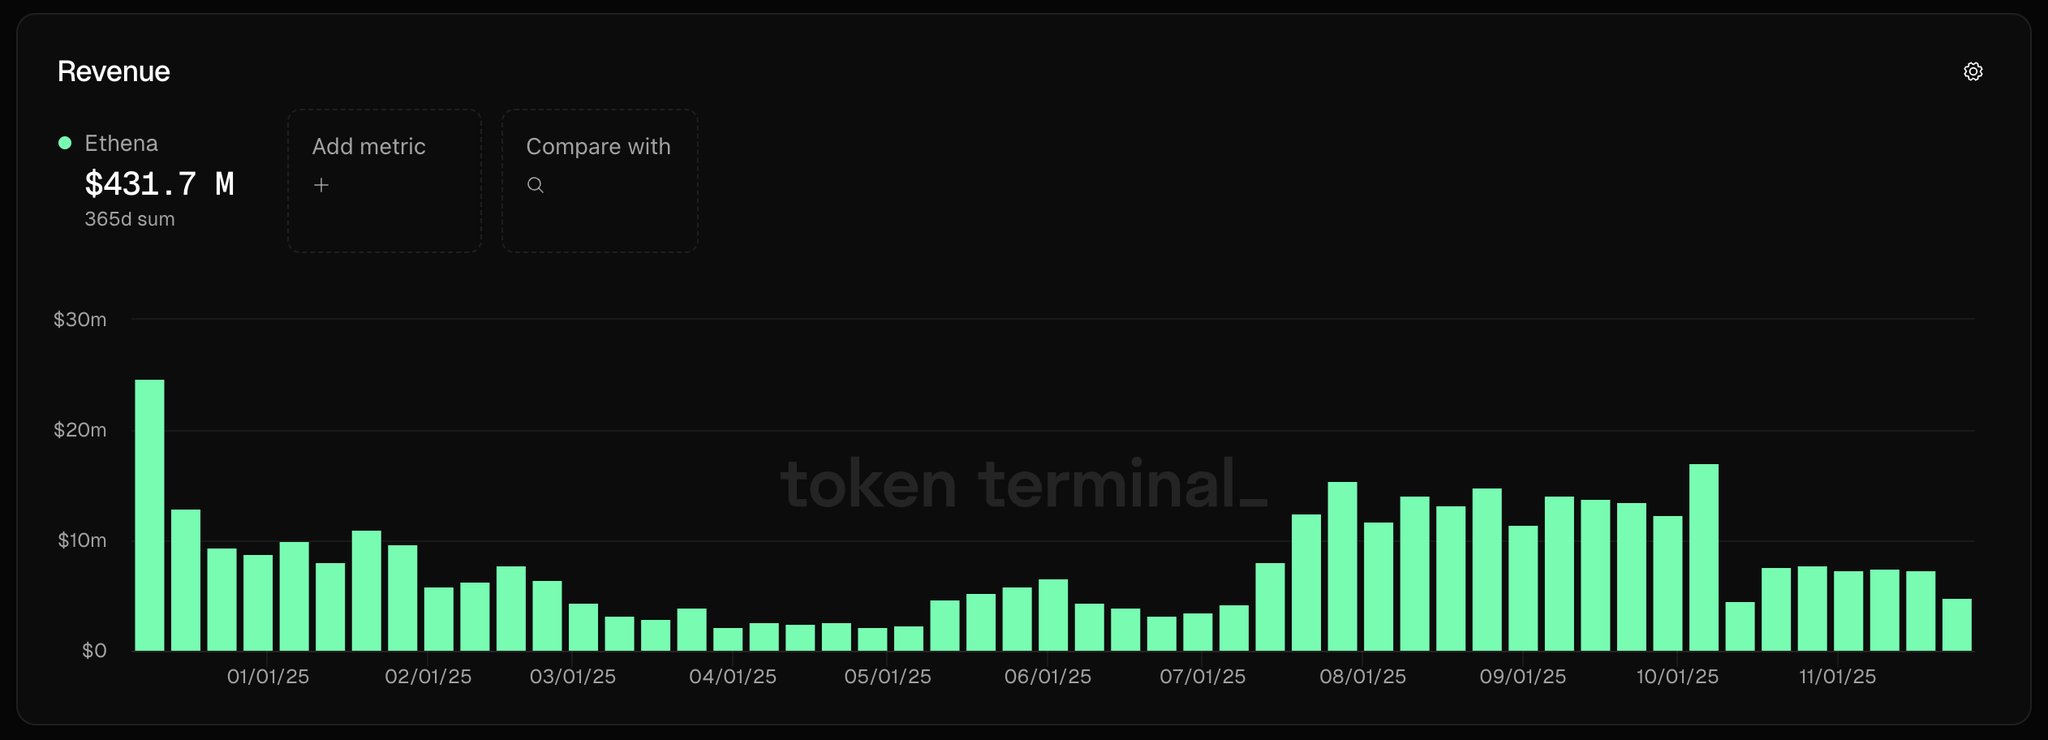Click the 08/01/25 axis date label

(1362, 677)
